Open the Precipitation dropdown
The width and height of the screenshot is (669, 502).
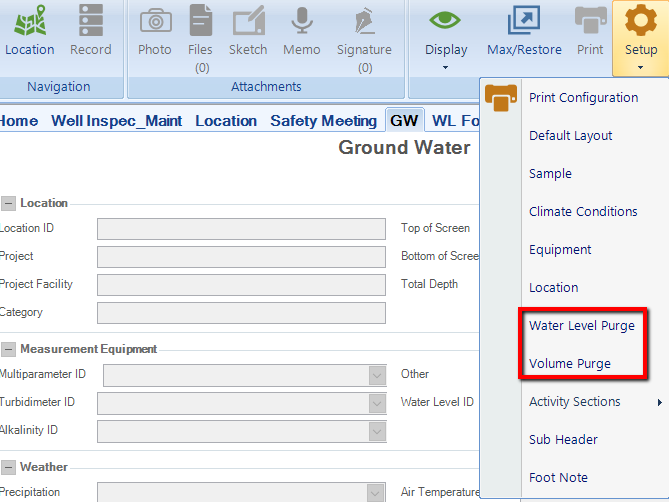[x=375, y=493]
